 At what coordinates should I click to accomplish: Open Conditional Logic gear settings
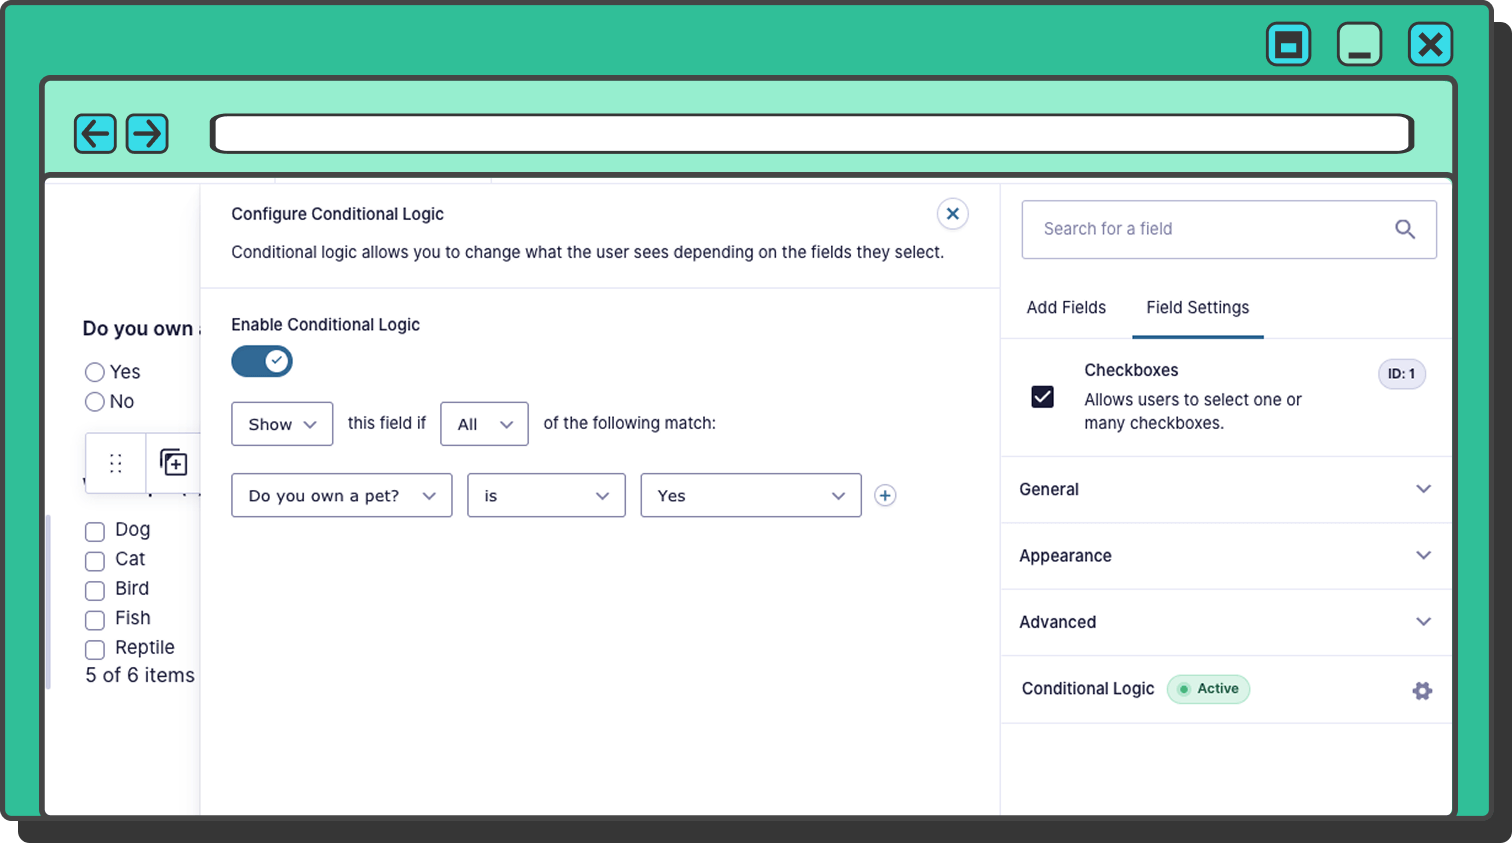pos(1422,690)
